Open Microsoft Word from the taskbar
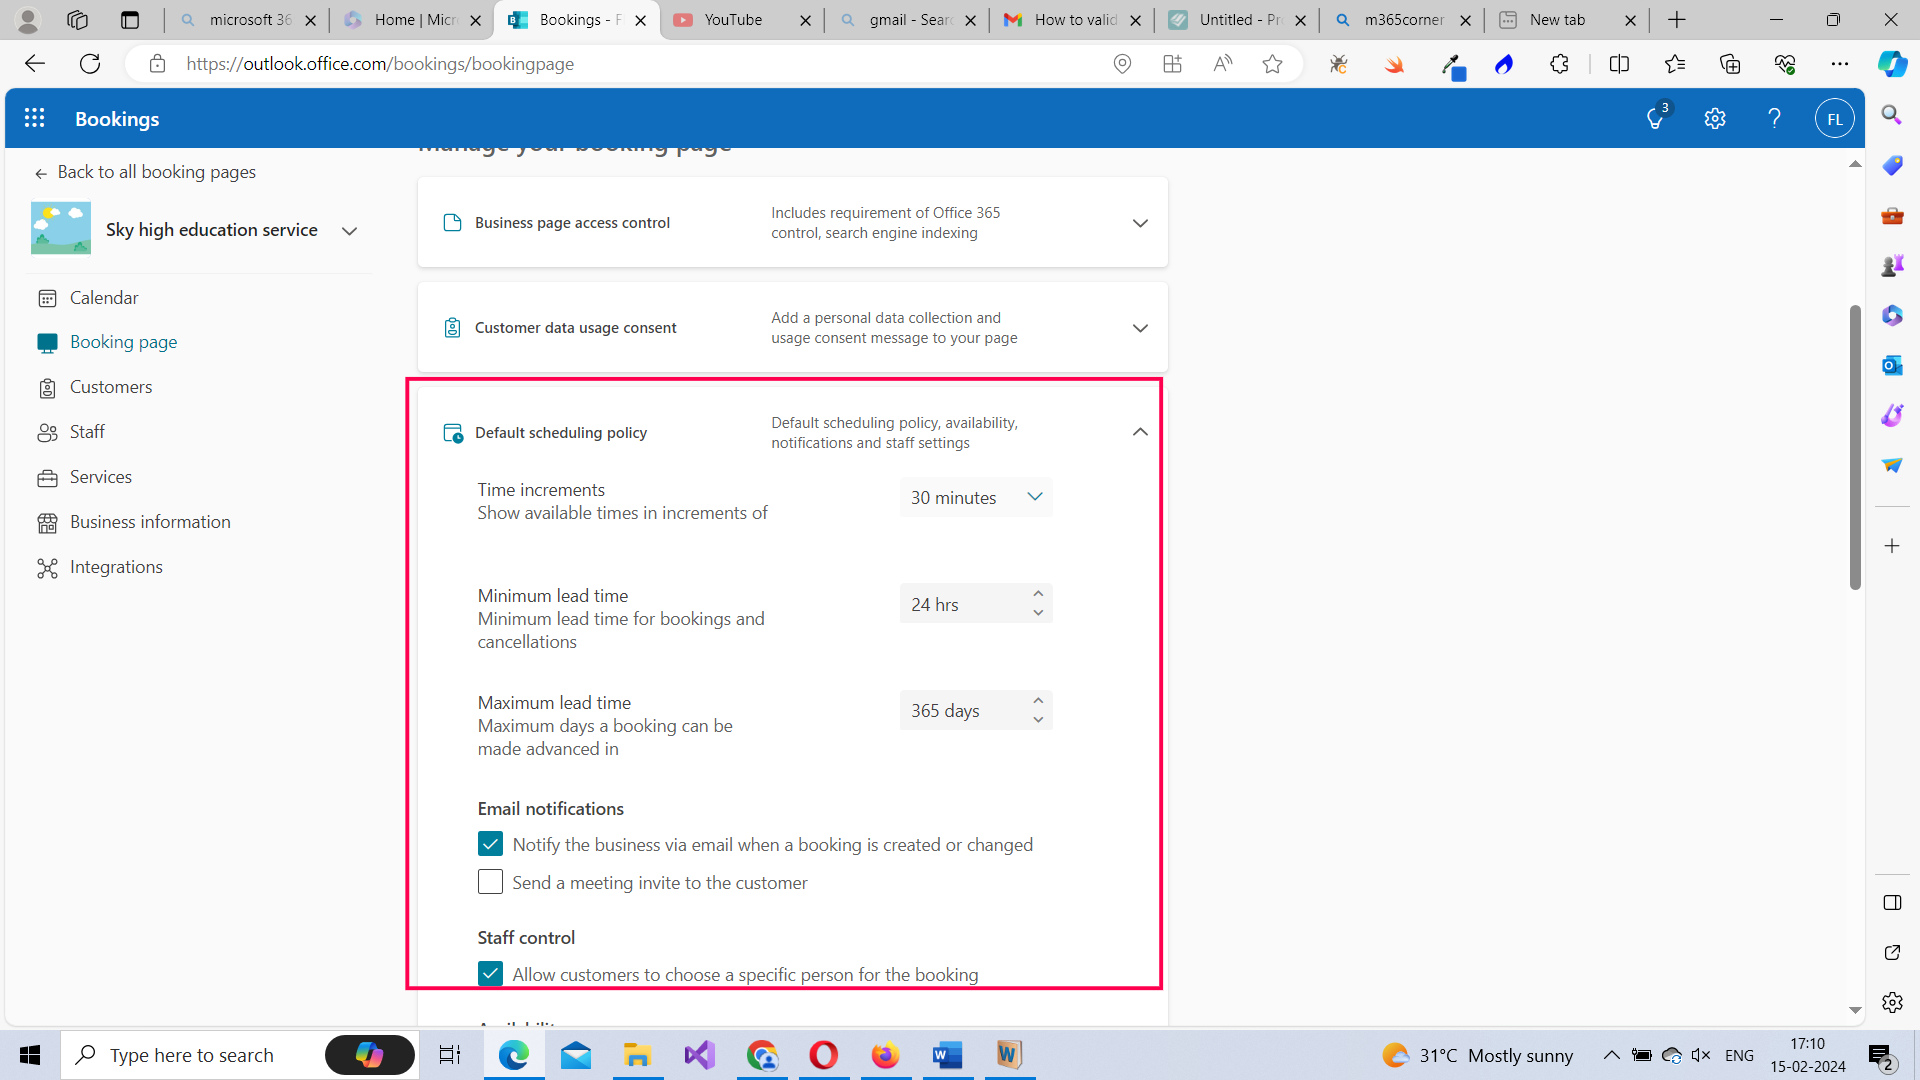Image resolution: width=1920 pixels, height=1080 pixels. pos(947,1055)
